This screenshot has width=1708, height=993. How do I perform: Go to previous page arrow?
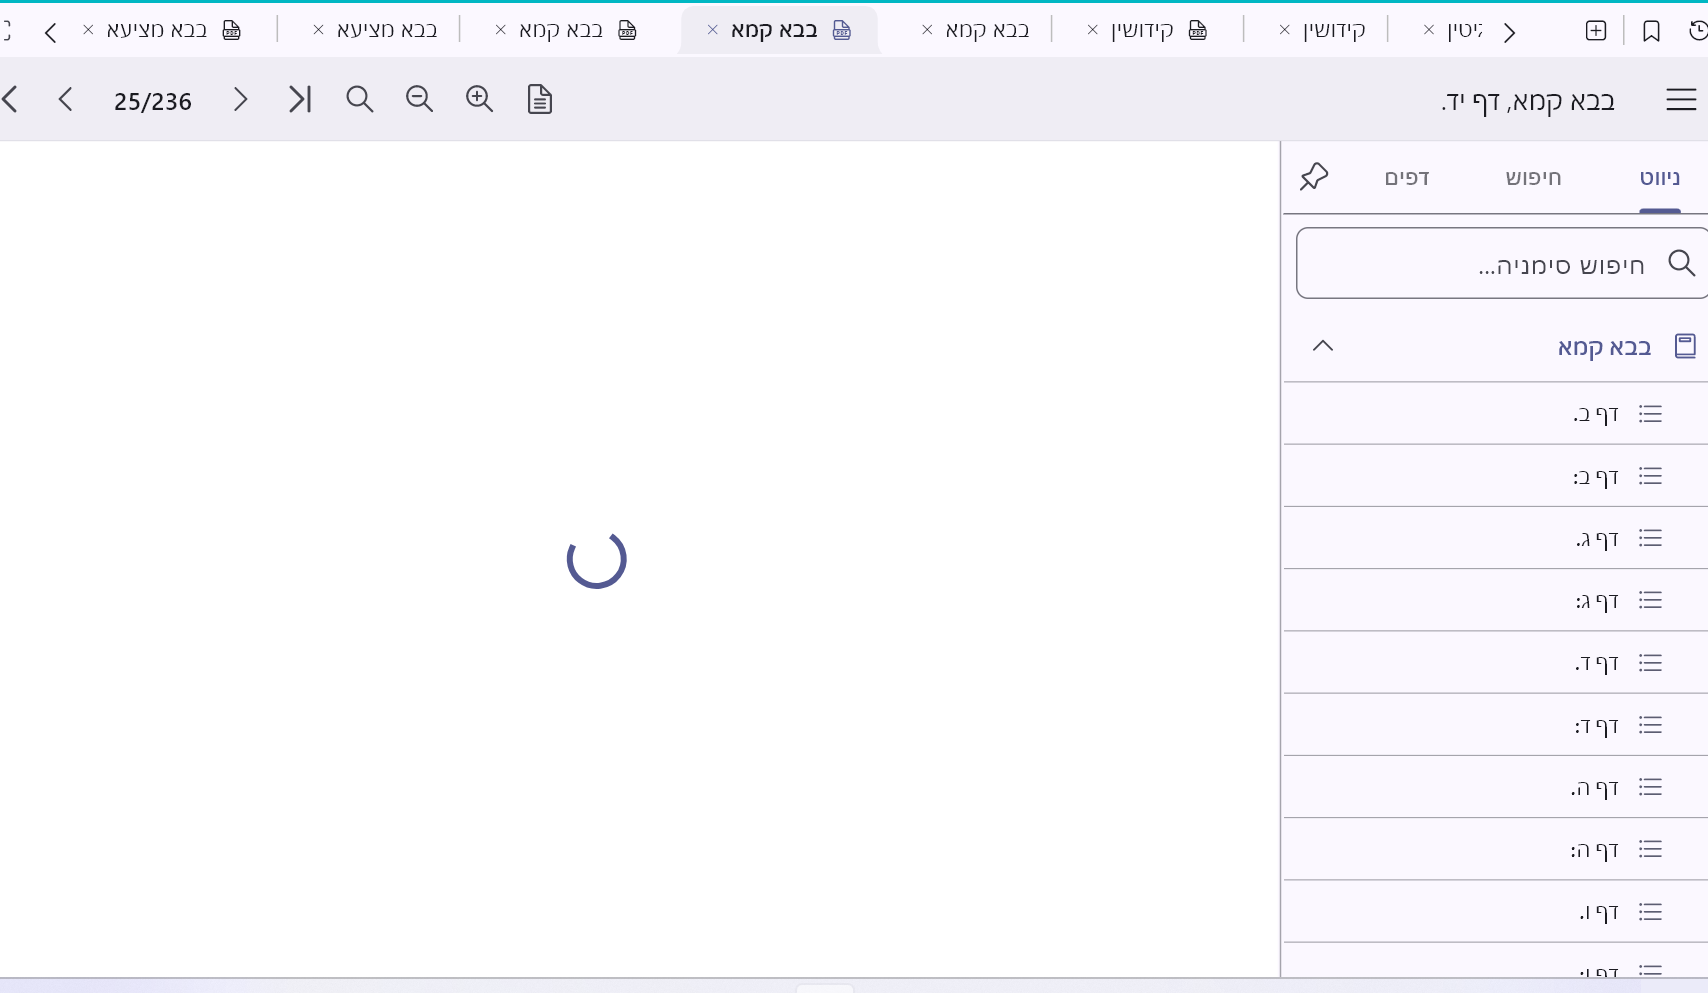(x=66, y=99)
